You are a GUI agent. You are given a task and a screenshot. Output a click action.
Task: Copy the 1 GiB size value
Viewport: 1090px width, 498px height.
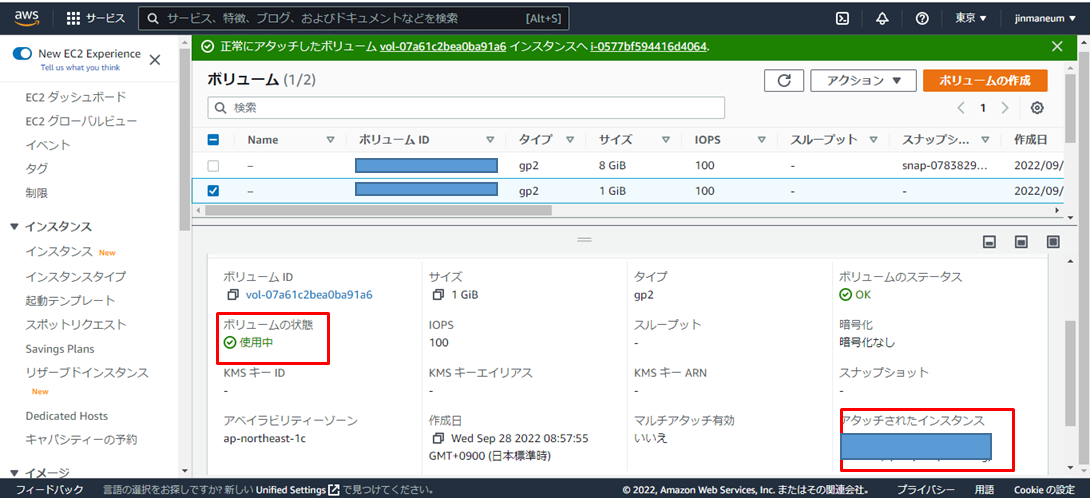[438, 295]
